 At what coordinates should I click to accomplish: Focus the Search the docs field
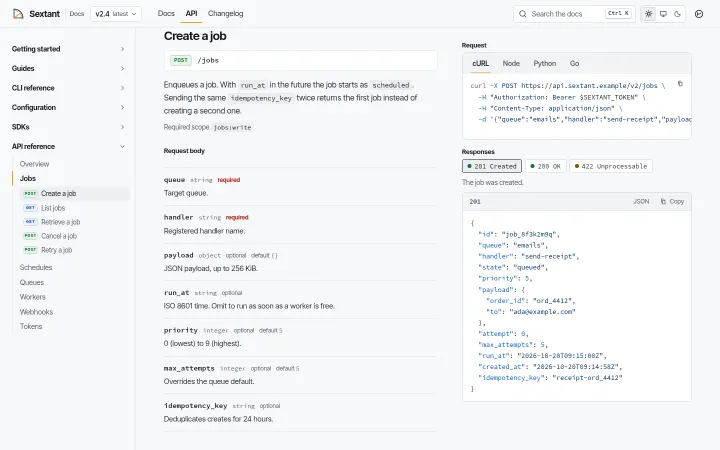click(574, 14)
